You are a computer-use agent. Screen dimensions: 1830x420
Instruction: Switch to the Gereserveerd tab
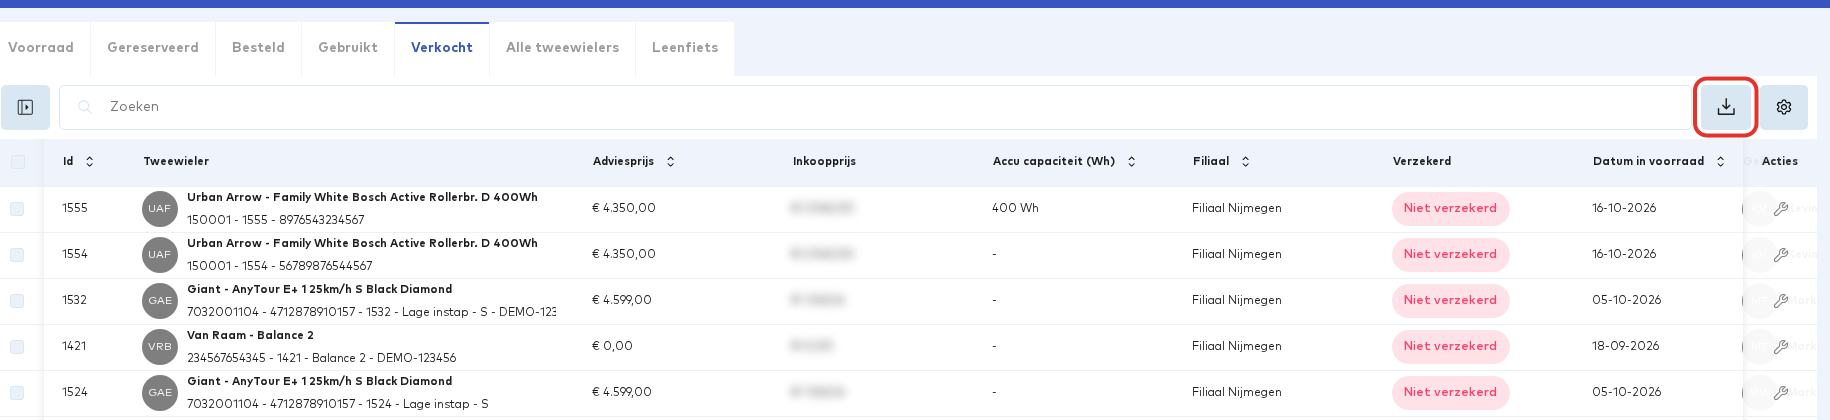click(153, 48)
